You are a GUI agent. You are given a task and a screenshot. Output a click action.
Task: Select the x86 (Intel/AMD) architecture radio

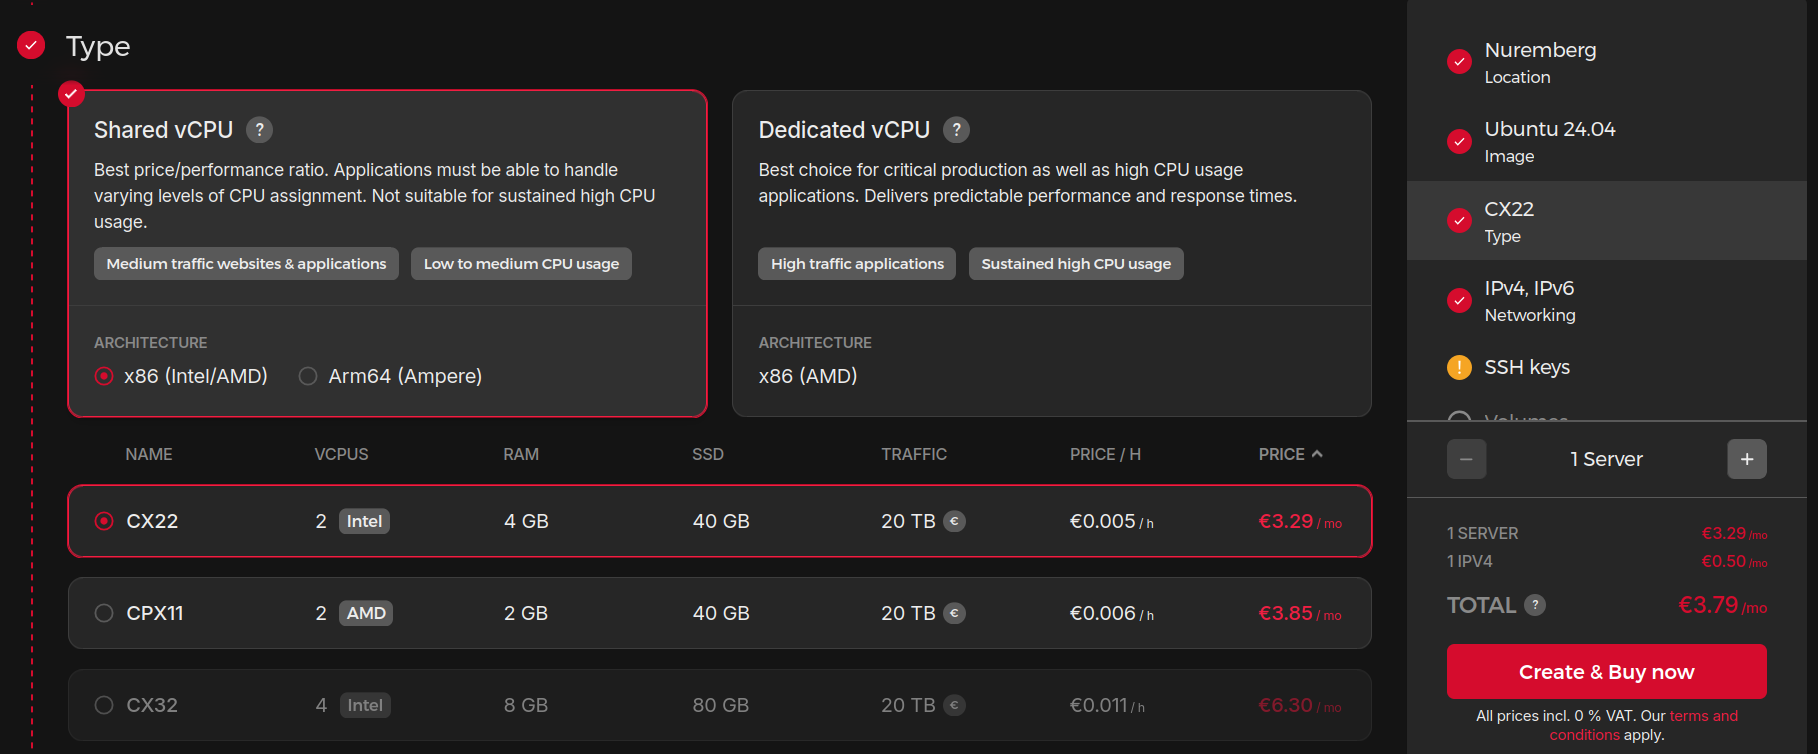tap(104, 376)
